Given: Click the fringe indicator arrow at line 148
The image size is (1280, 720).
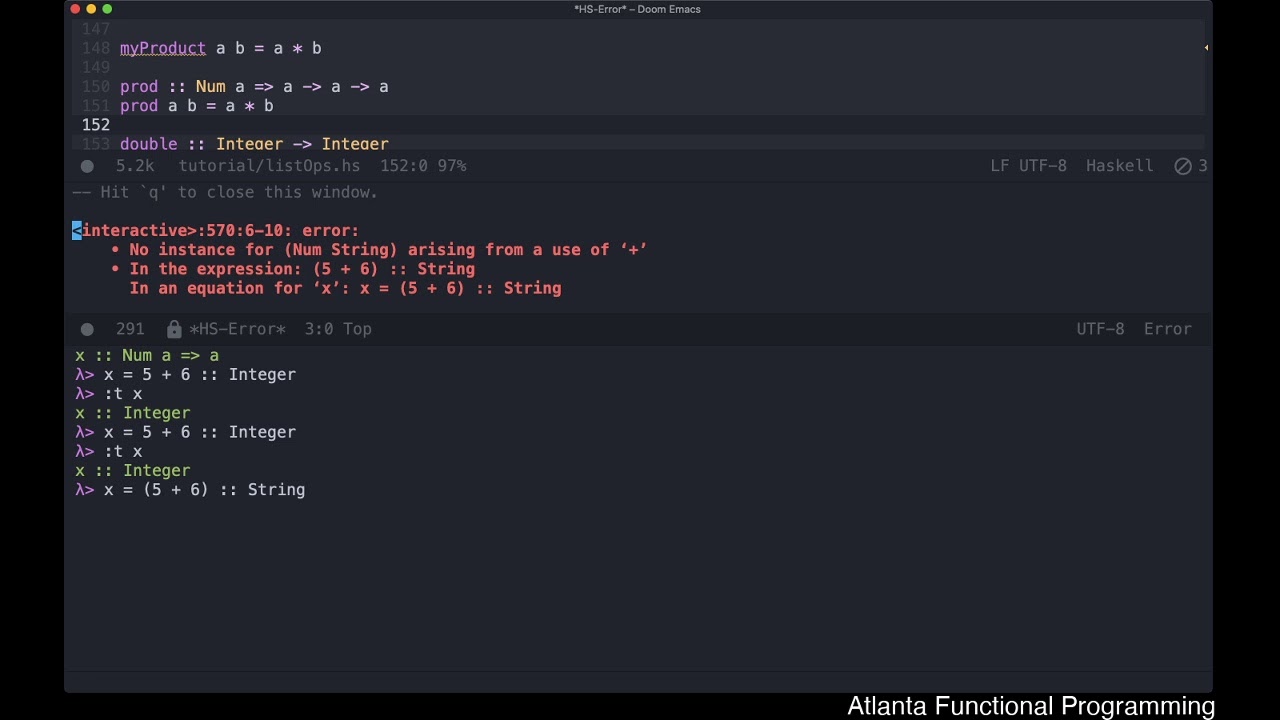Looking at the screenshot, I should tap(1206, 47).
